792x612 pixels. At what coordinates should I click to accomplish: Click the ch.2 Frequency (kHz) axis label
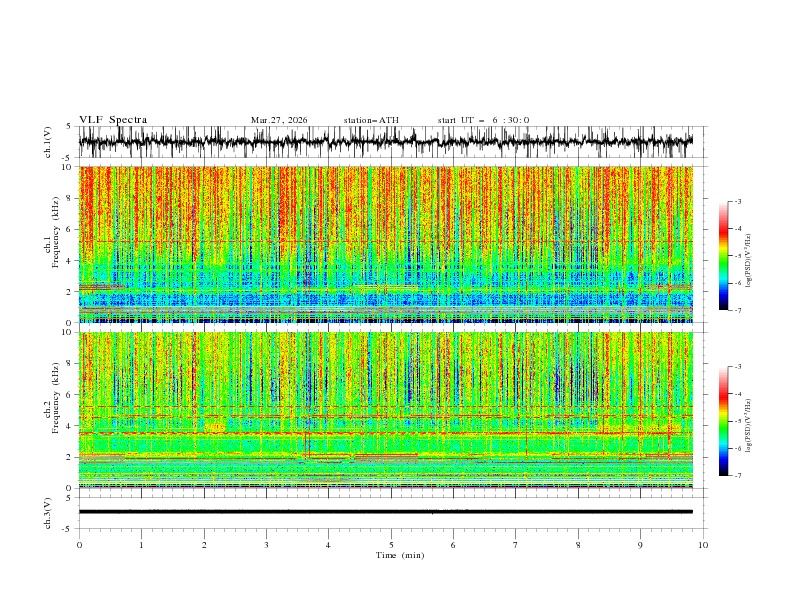[53, 398]
